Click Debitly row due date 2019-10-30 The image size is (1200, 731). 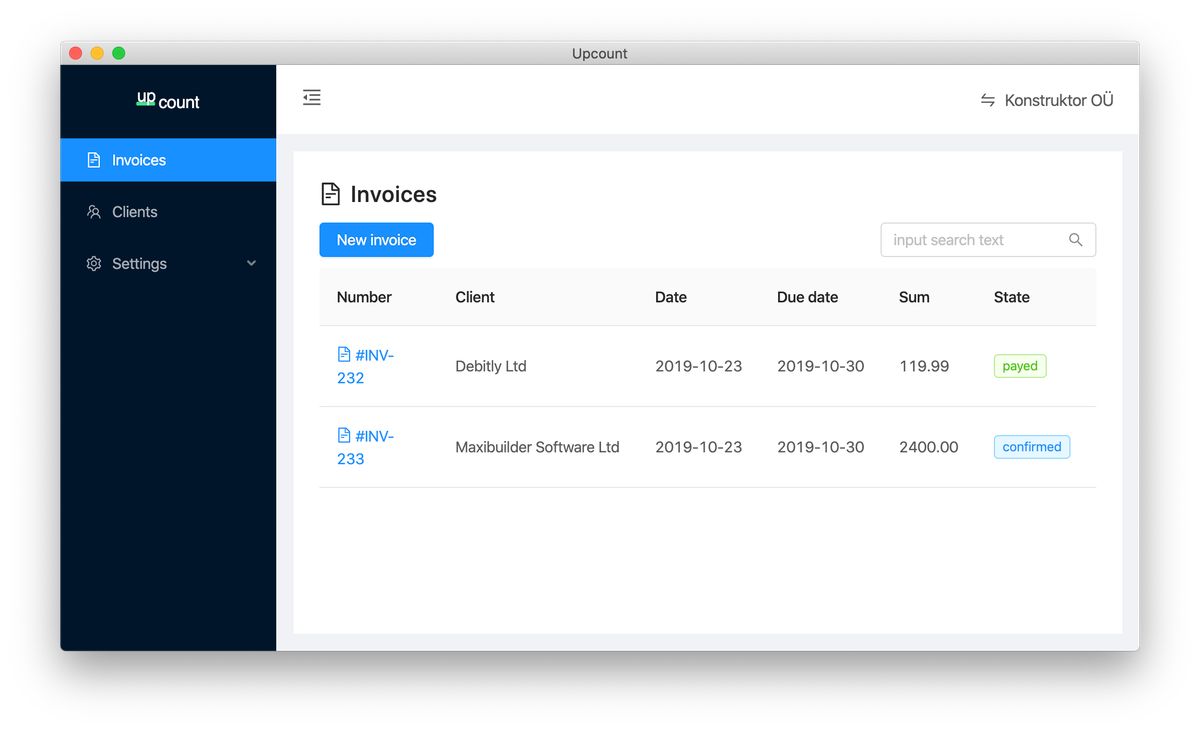coord(821,366)
